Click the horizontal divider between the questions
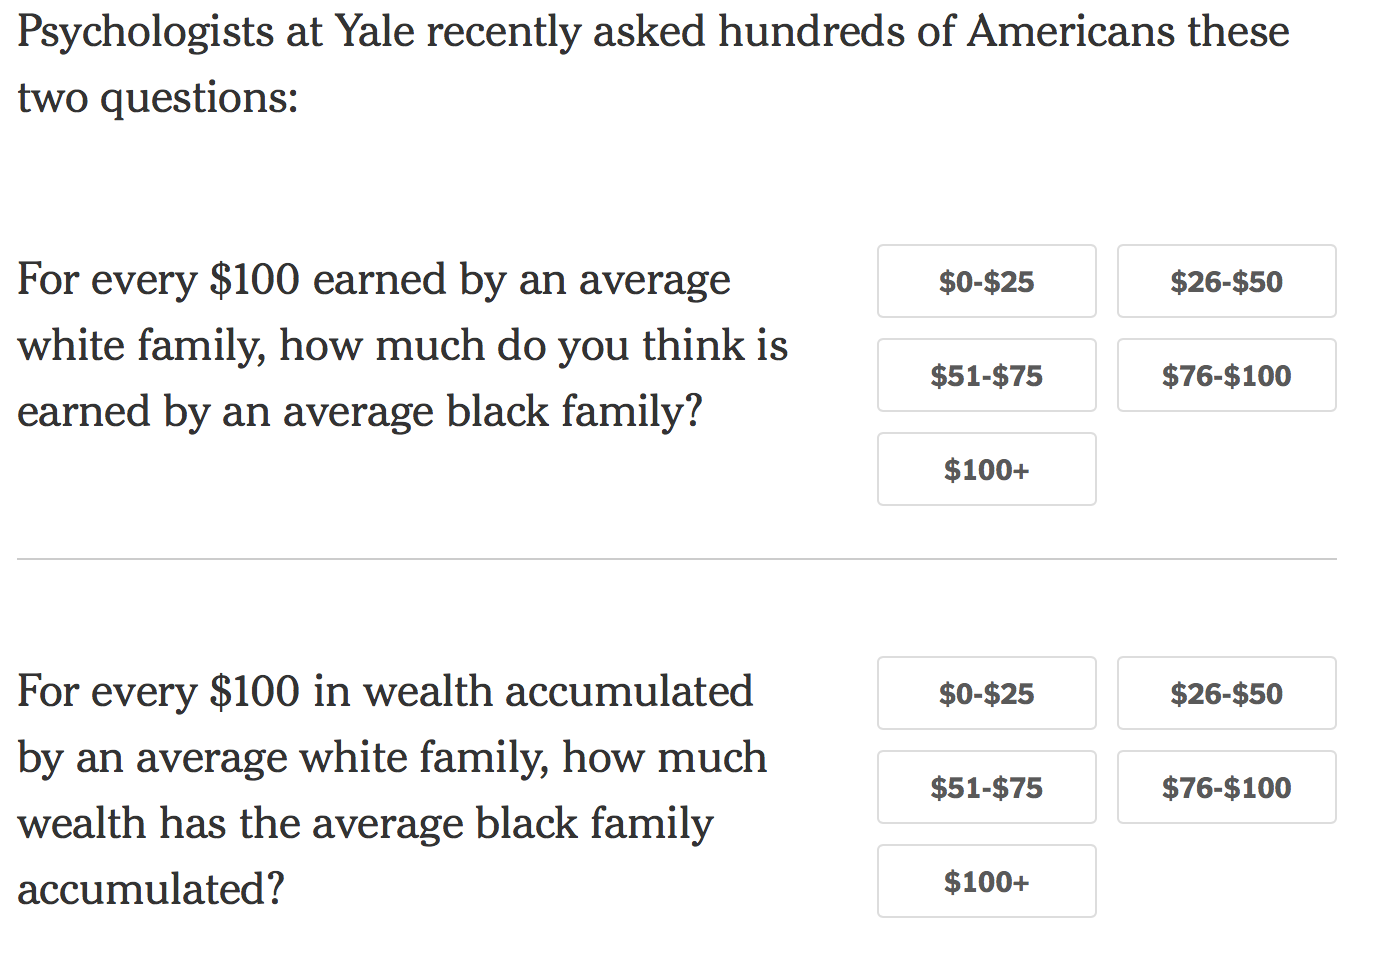 point(676,559)
